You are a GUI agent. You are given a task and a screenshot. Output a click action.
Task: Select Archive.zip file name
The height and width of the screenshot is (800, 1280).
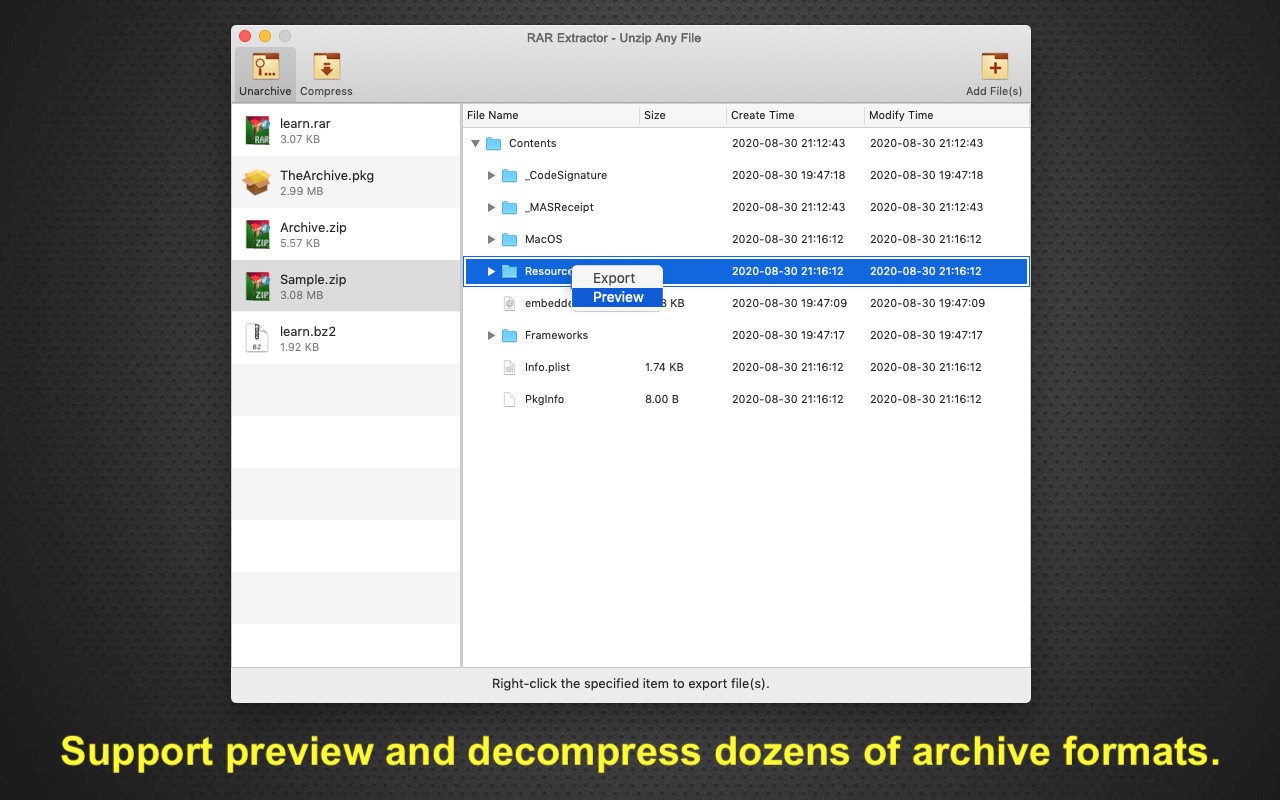point(313,227)
